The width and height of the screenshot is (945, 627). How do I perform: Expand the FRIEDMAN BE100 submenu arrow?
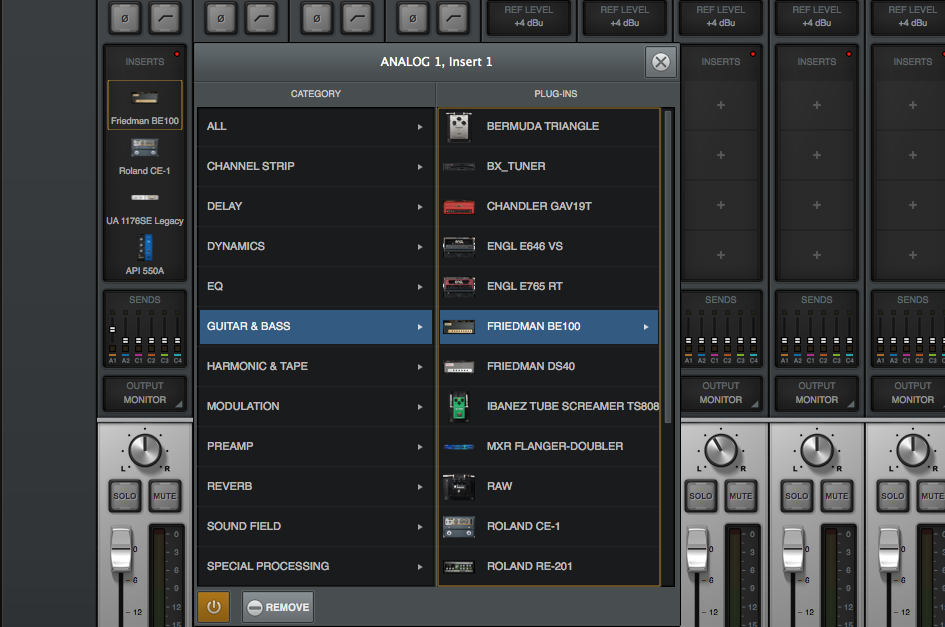(x=645, y=327)
